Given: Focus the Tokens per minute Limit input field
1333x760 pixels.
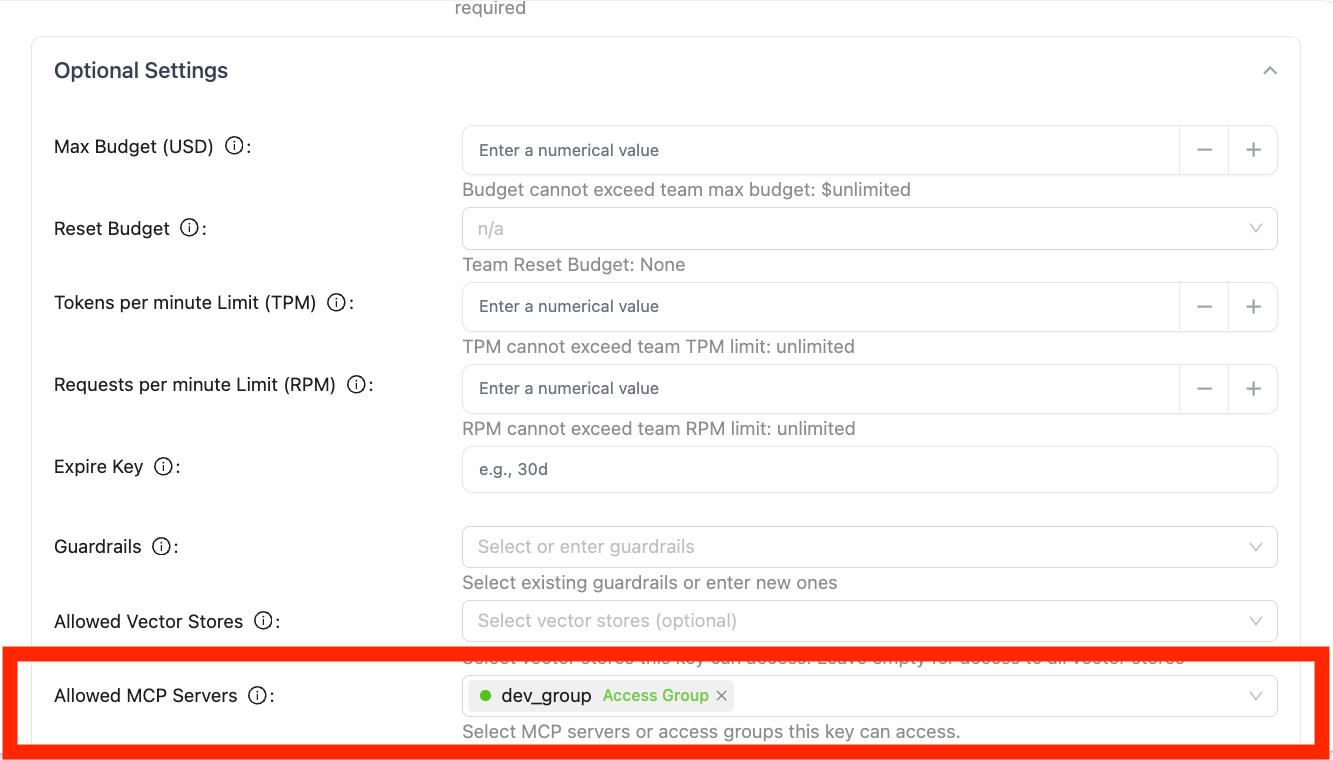Looking at the screenshot, I should coord(820,306).
